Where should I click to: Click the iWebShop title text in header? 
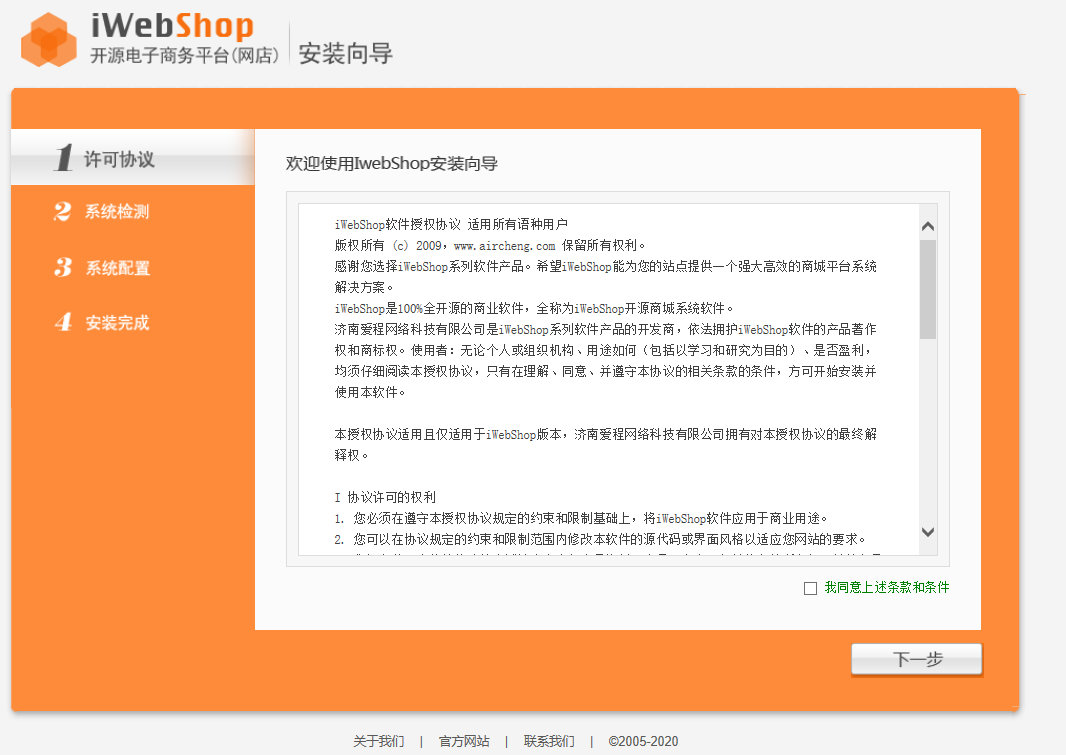pos(172,26)
